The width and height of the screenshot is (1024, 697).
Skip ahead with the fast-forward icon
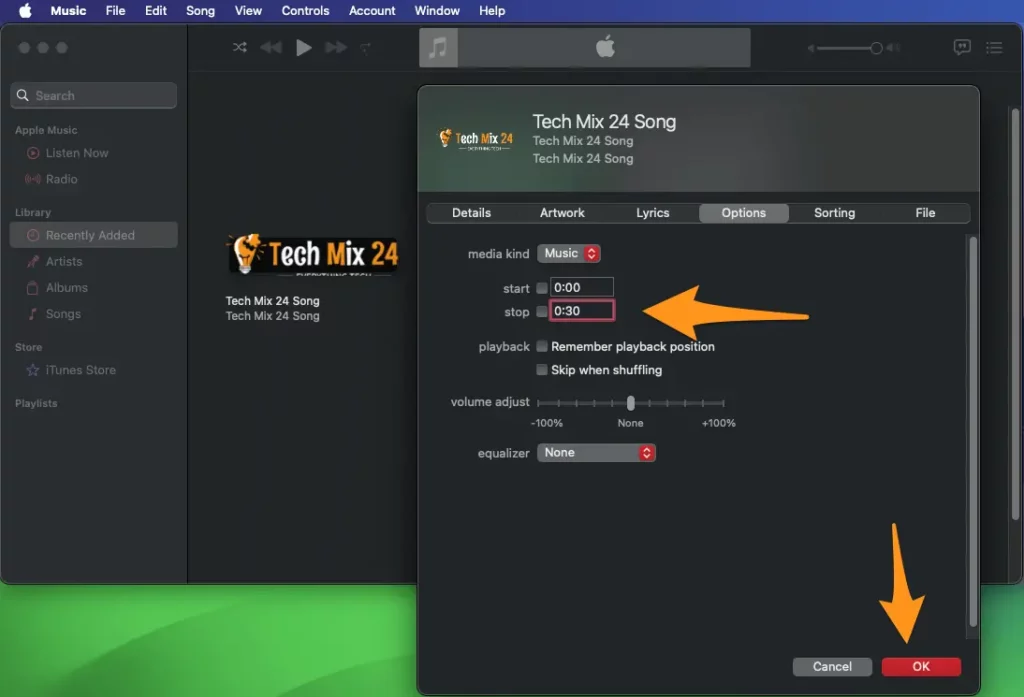336,47
